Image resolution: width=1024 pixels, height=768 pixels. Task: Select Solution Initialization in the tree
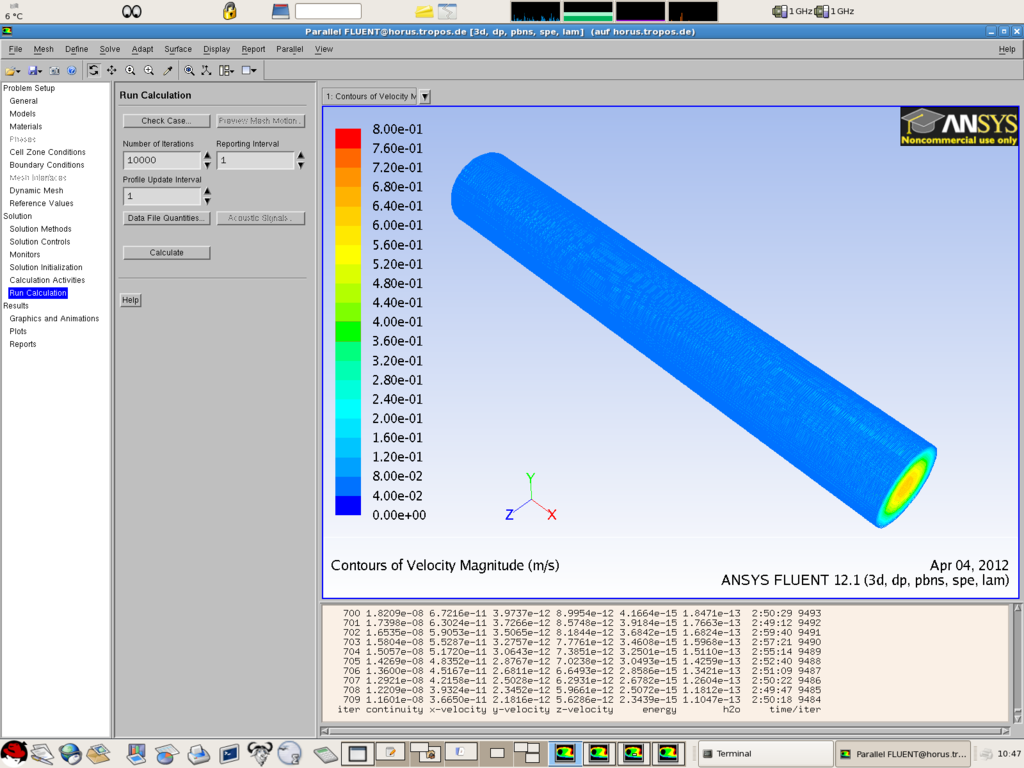[46, 268]
